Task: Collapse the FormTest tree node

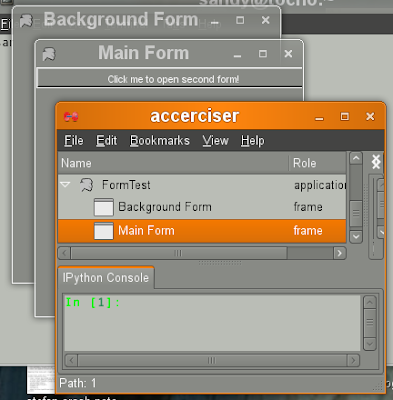Action: tap(65, 184)
